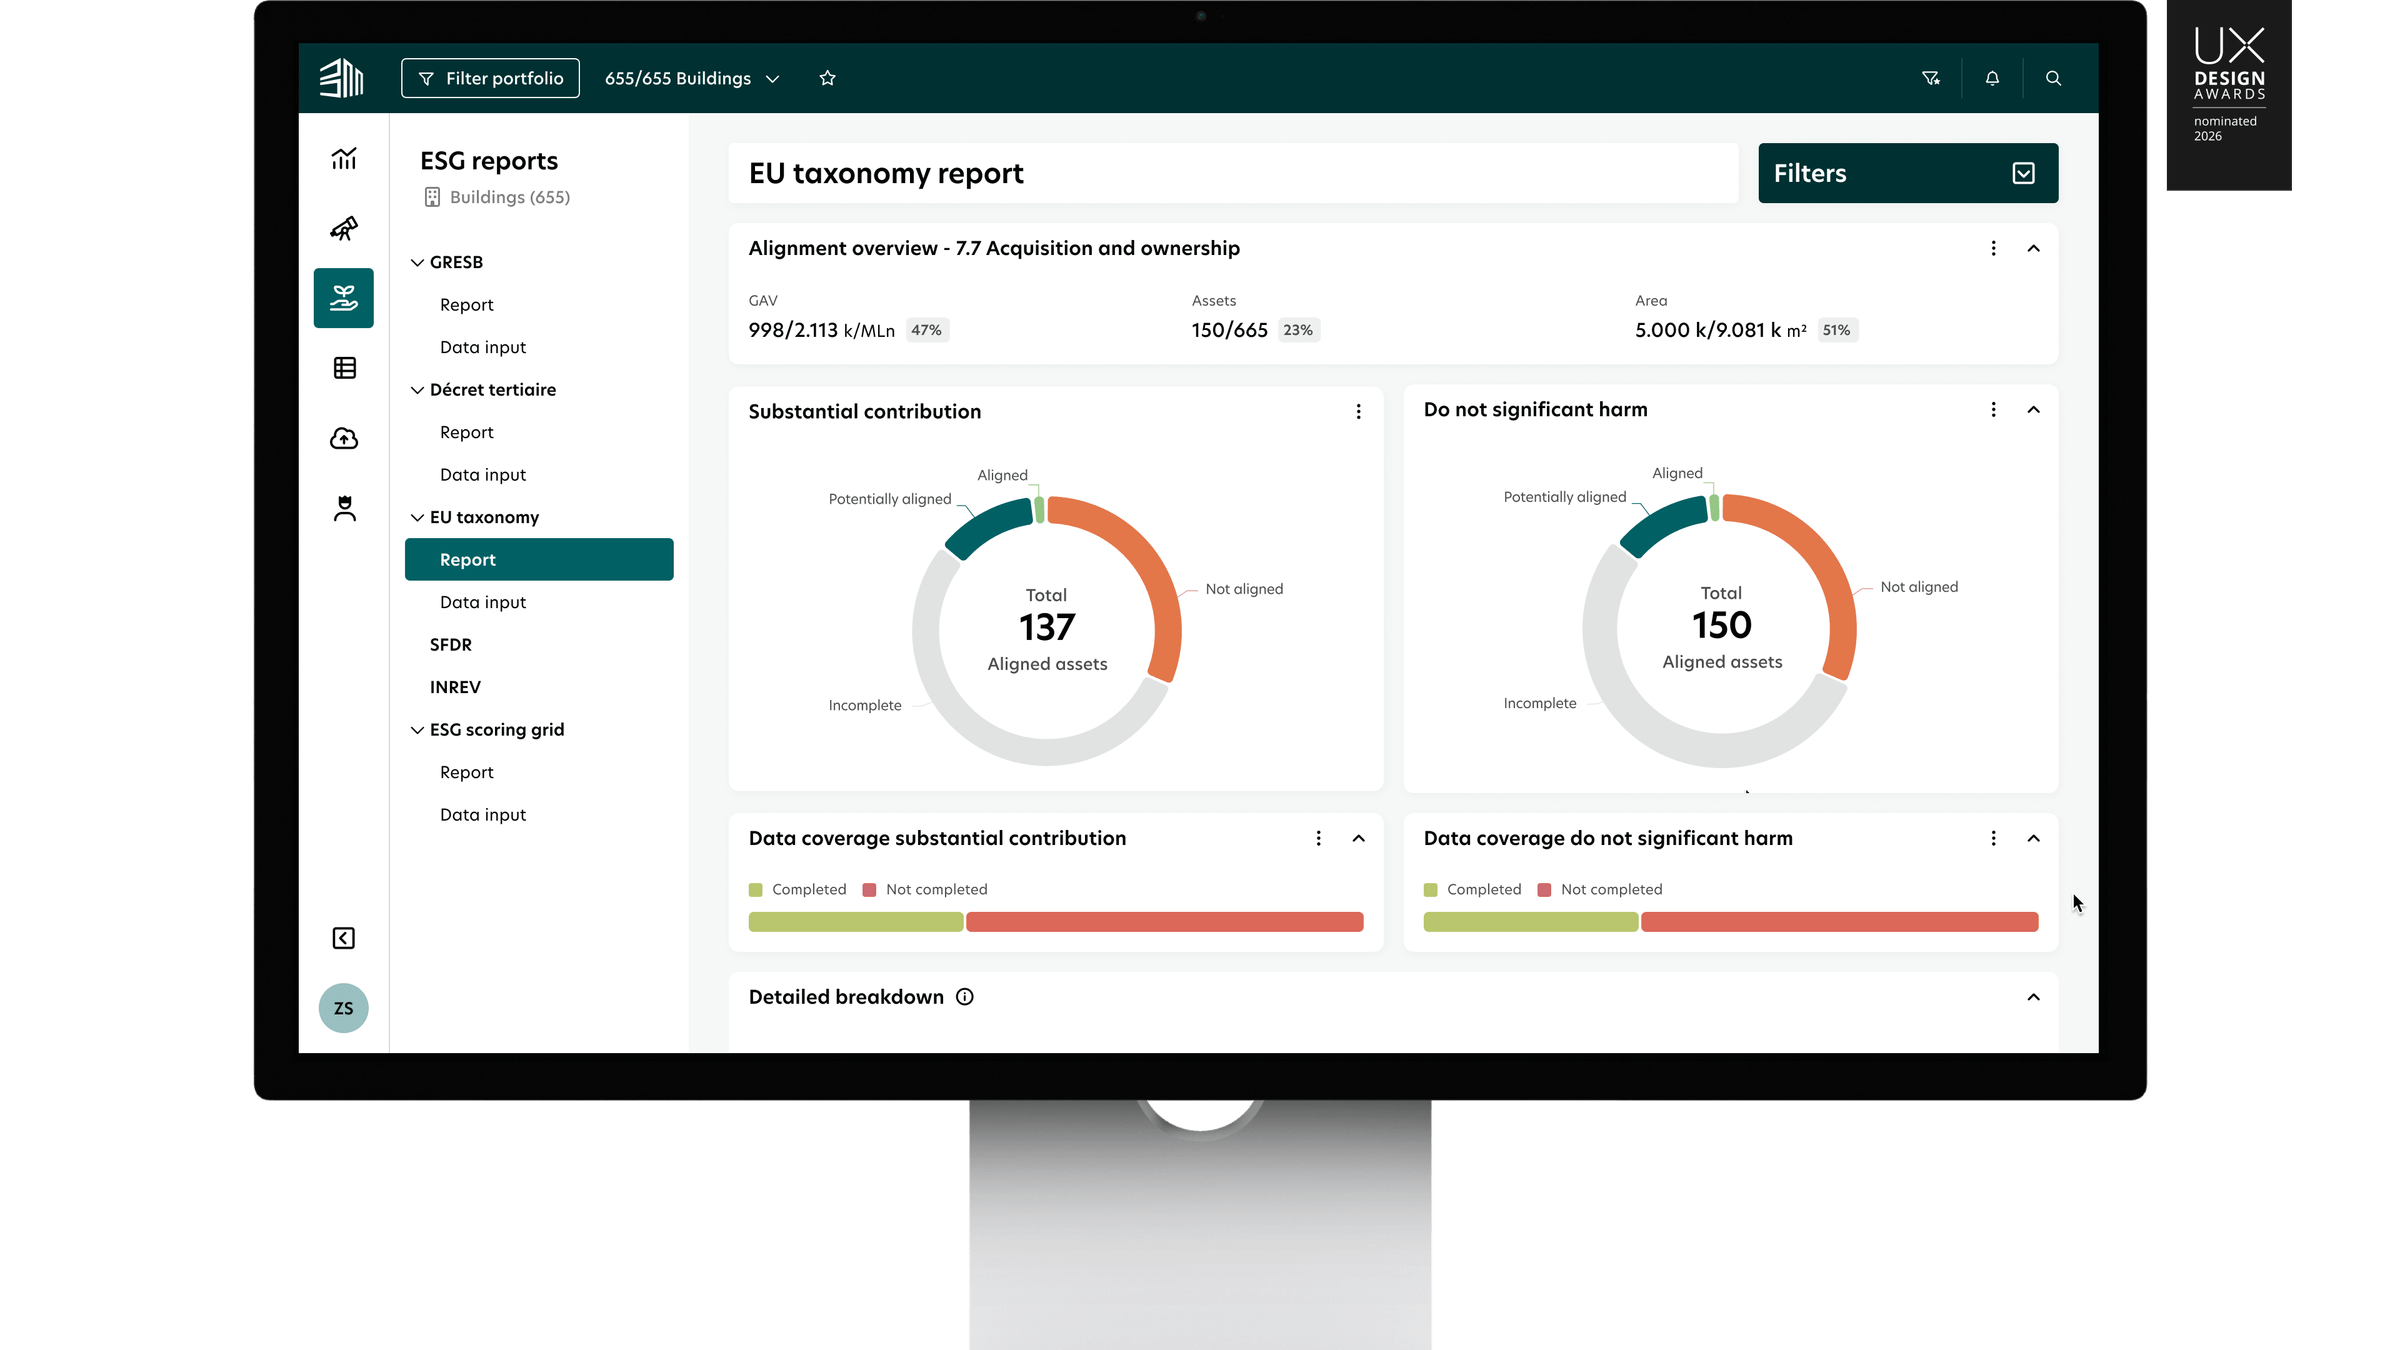Open the table grid sidebar icon
The height and width of the screenshot is (1350, 2400).
(344, 368)
